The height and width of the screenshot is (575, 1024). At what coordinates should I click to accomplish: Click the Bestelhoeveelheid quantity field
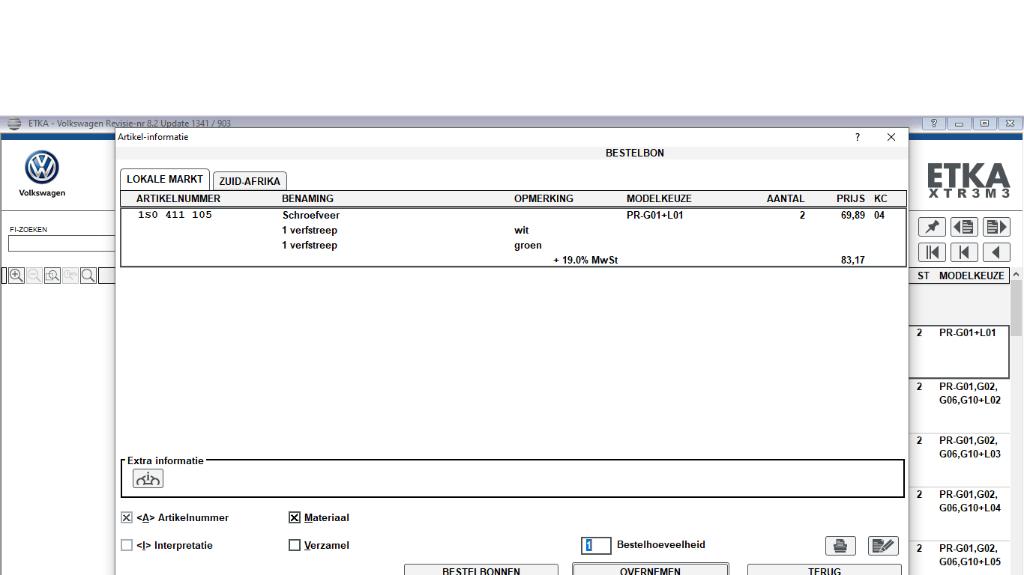click(x=596, y=545)
